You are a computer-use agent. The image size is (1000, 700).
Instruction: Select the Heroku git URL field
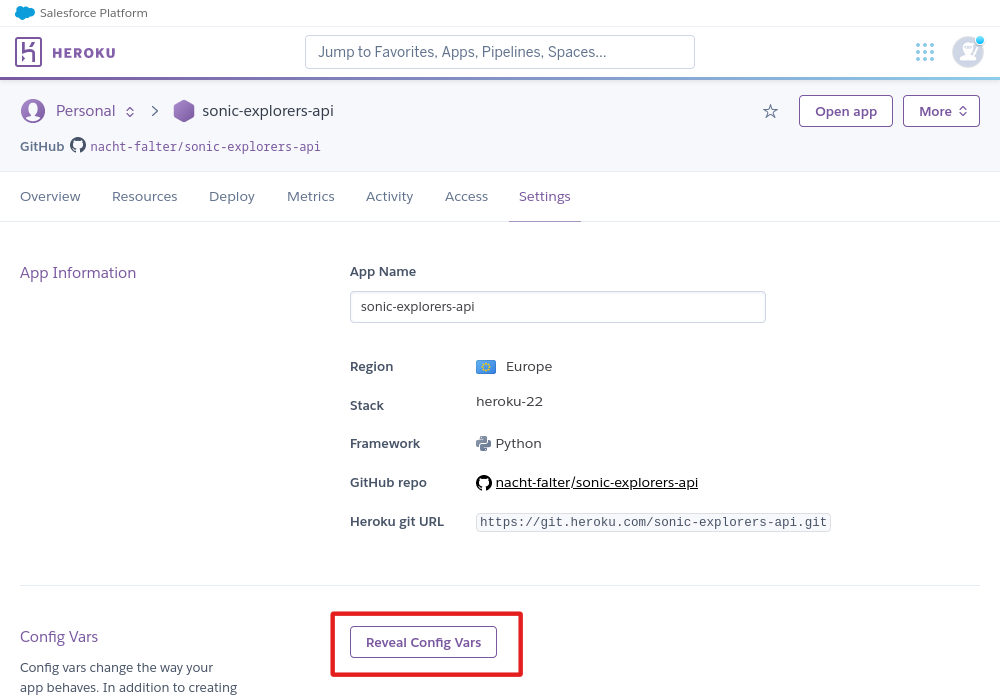(653, 522)
